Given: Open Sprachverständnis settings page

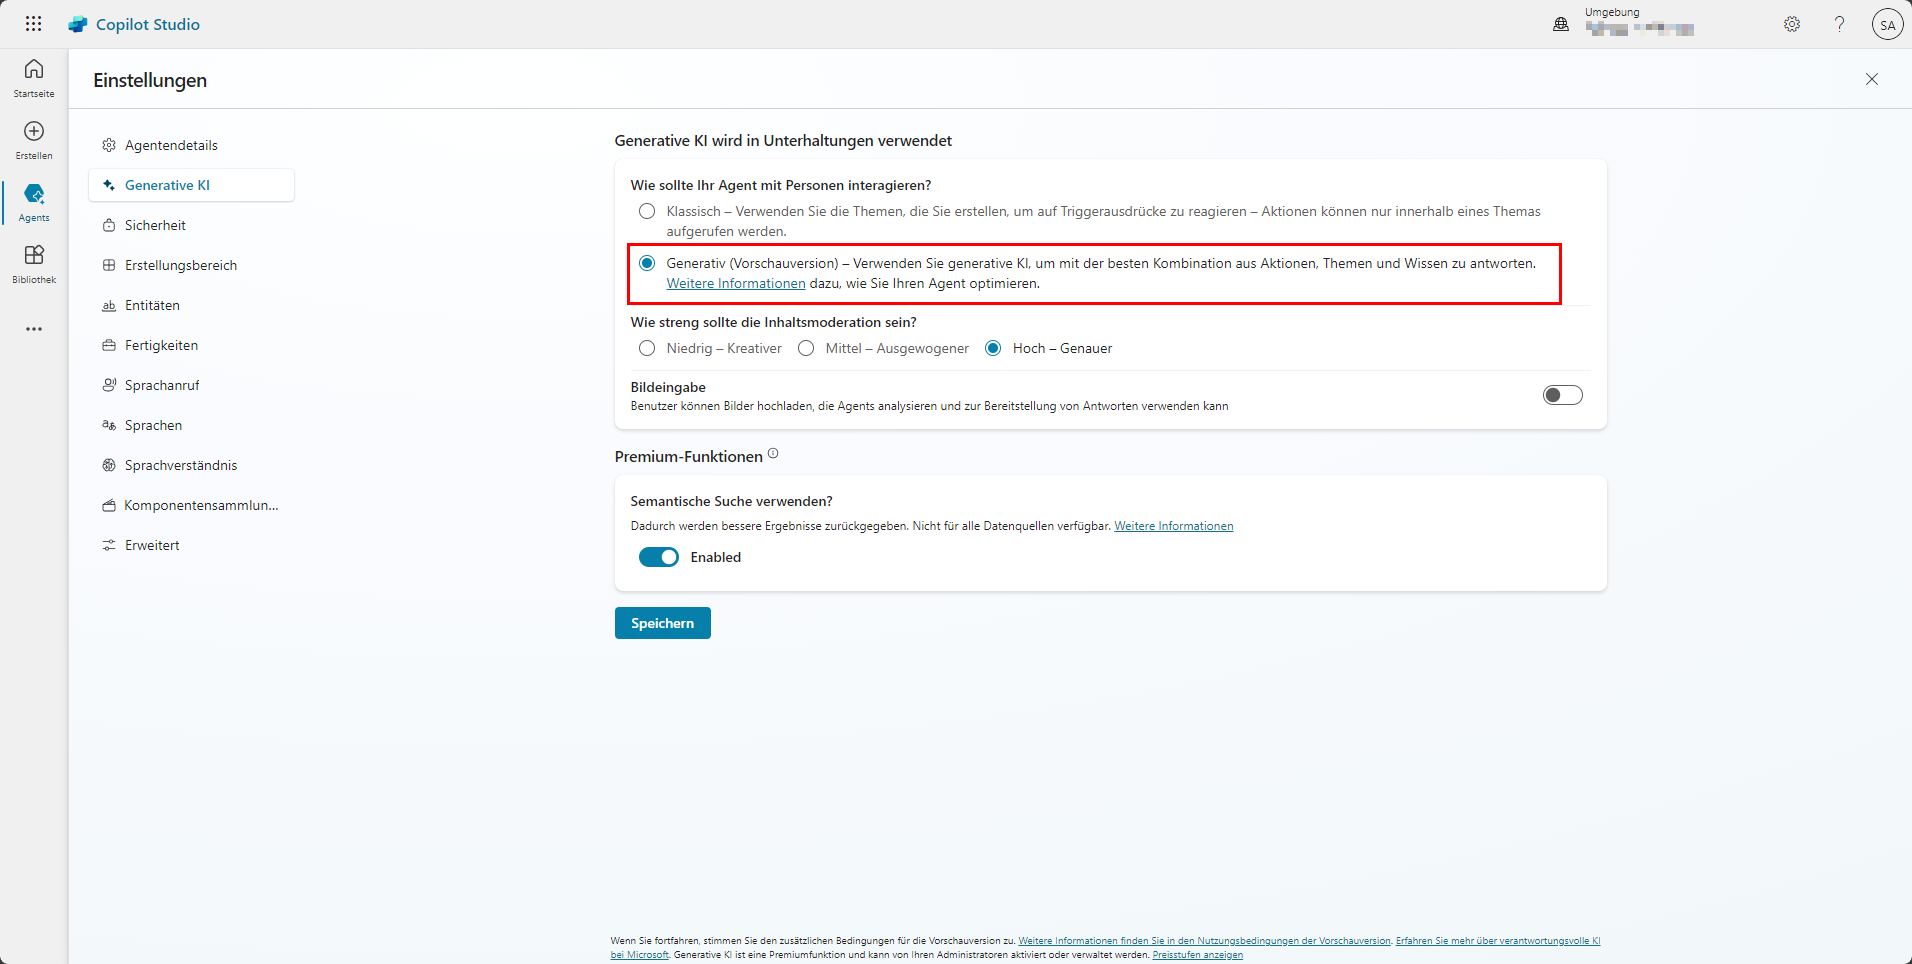Looking at the screenshot, I should [191, 465].
